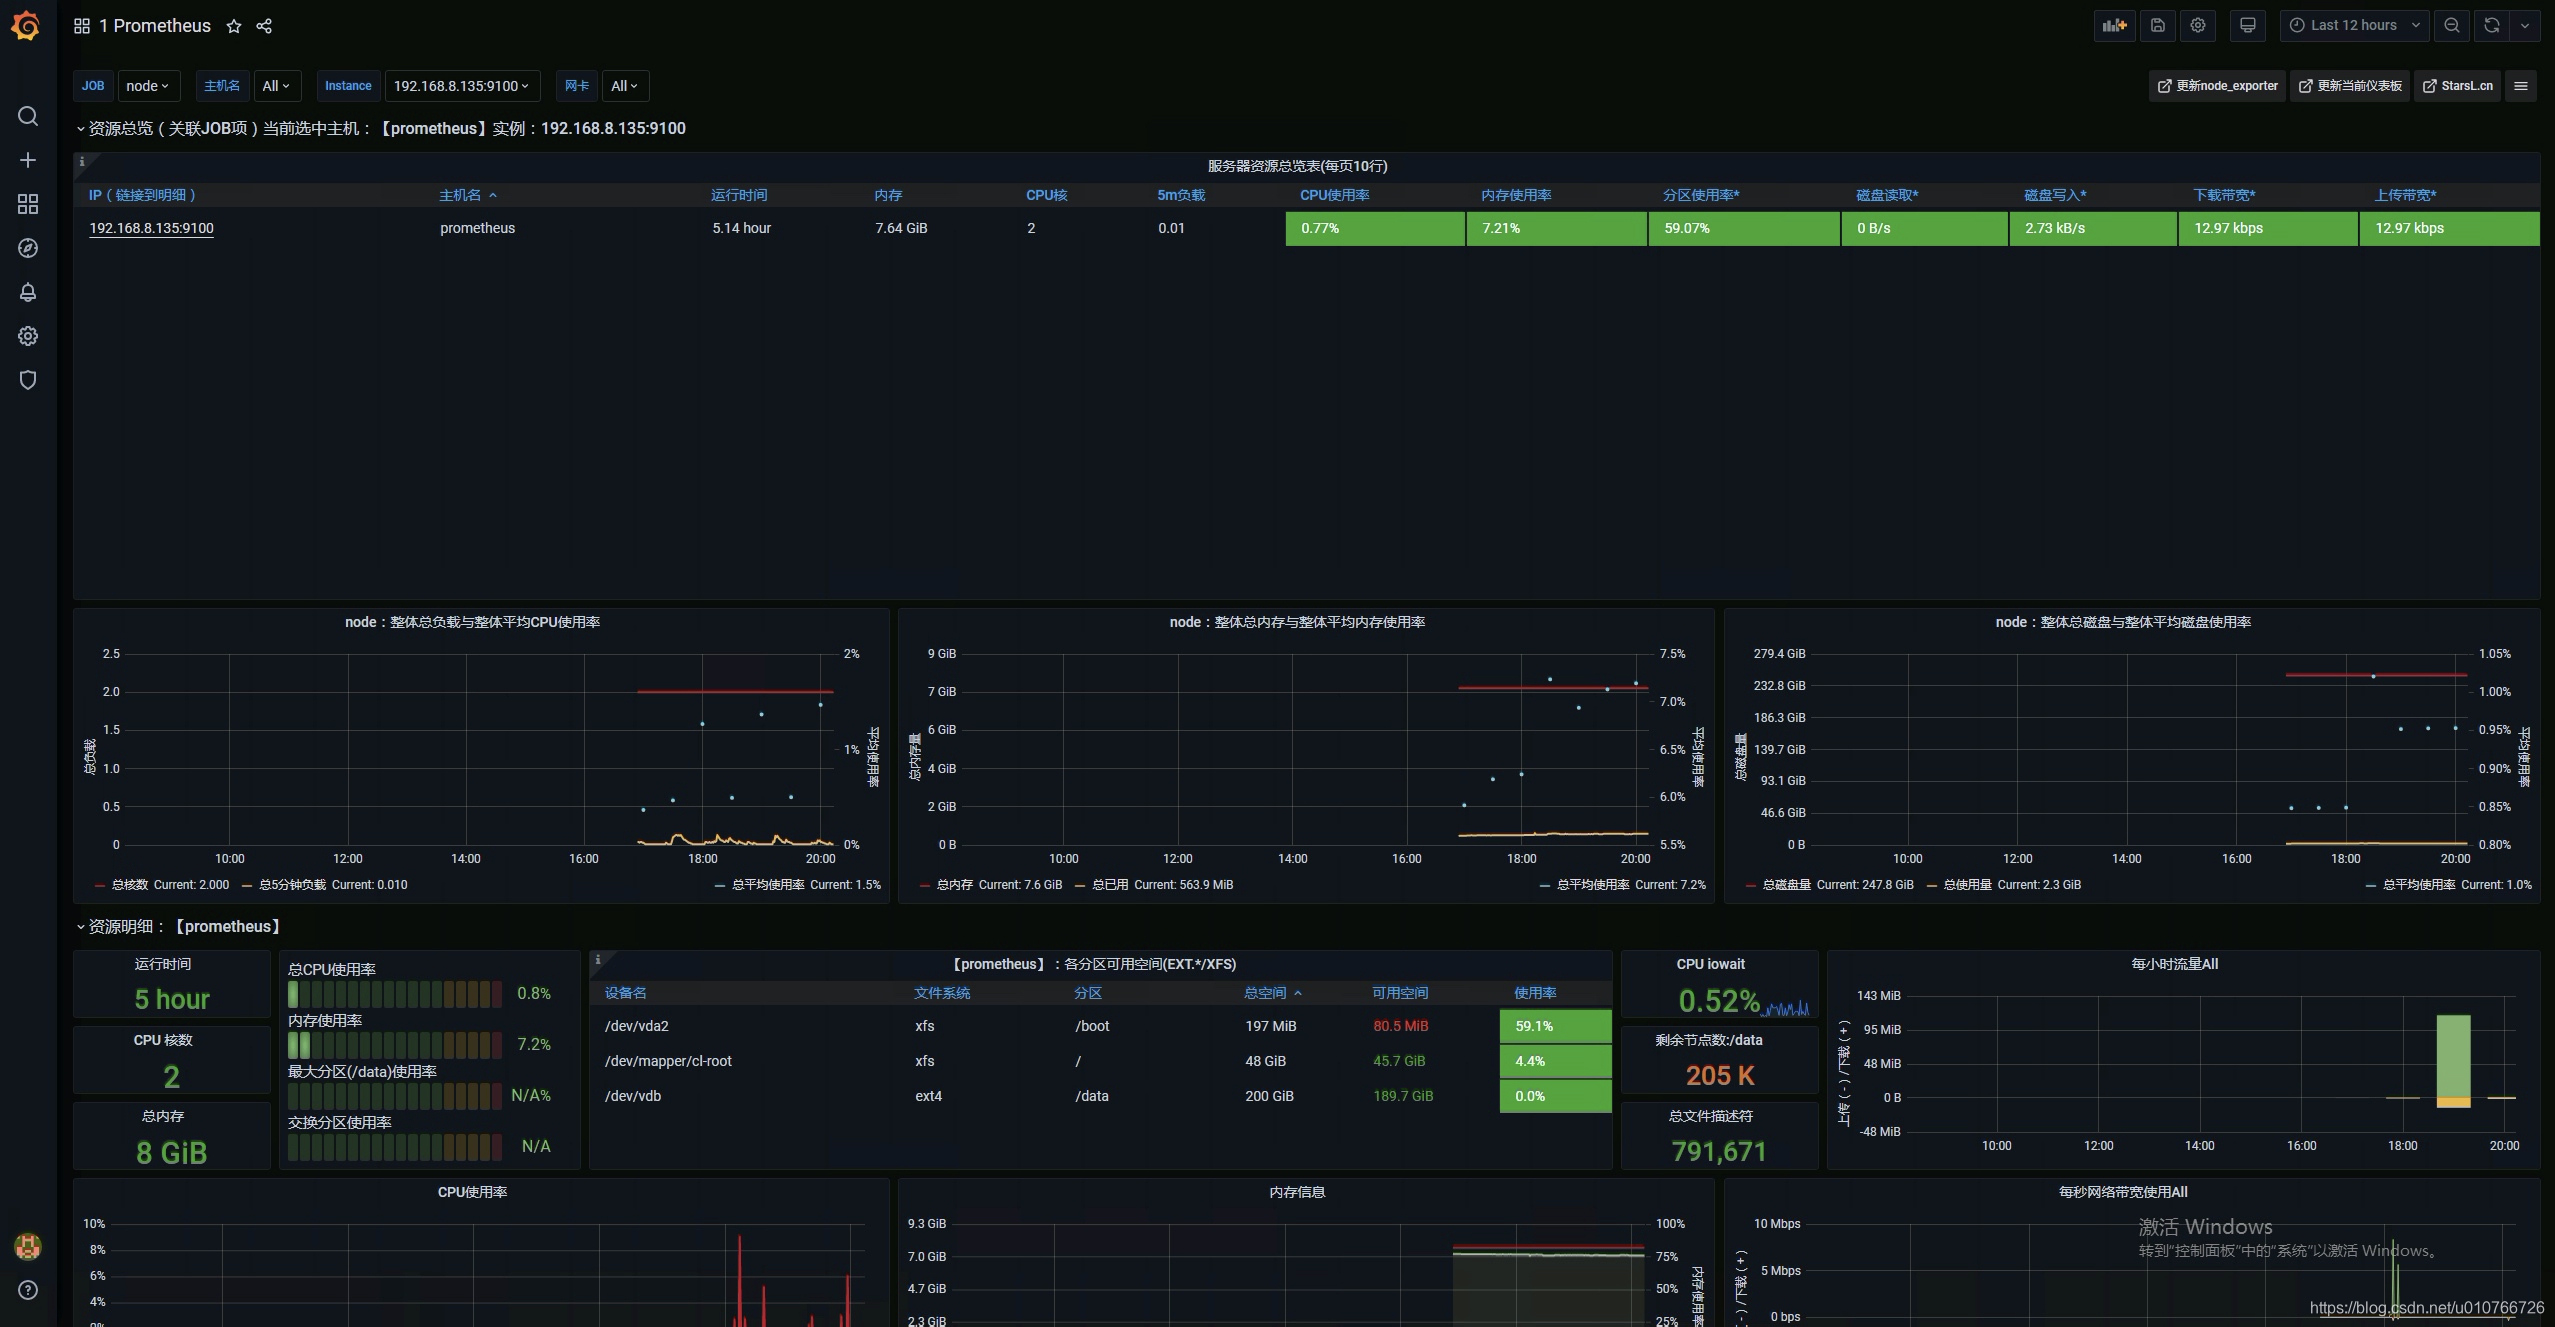This screenshot has width=2555, height=1327.
Task: Click the /dev/mapper/cl-root row
Action: pos(1102,1061)
